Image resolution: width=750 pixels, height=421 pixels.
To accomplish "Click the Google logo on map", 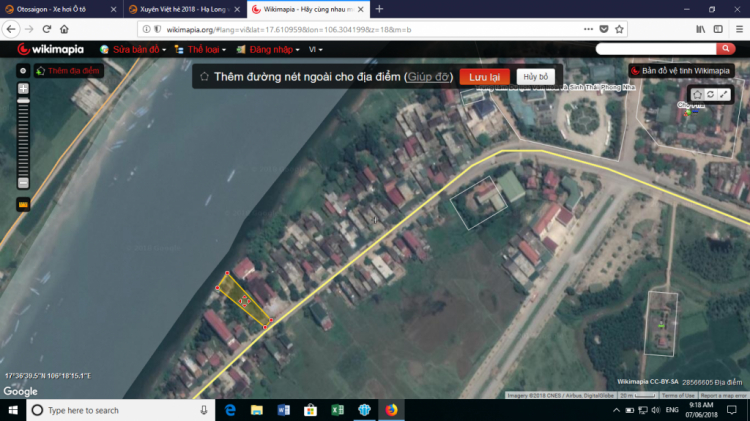I will (20, 391).
